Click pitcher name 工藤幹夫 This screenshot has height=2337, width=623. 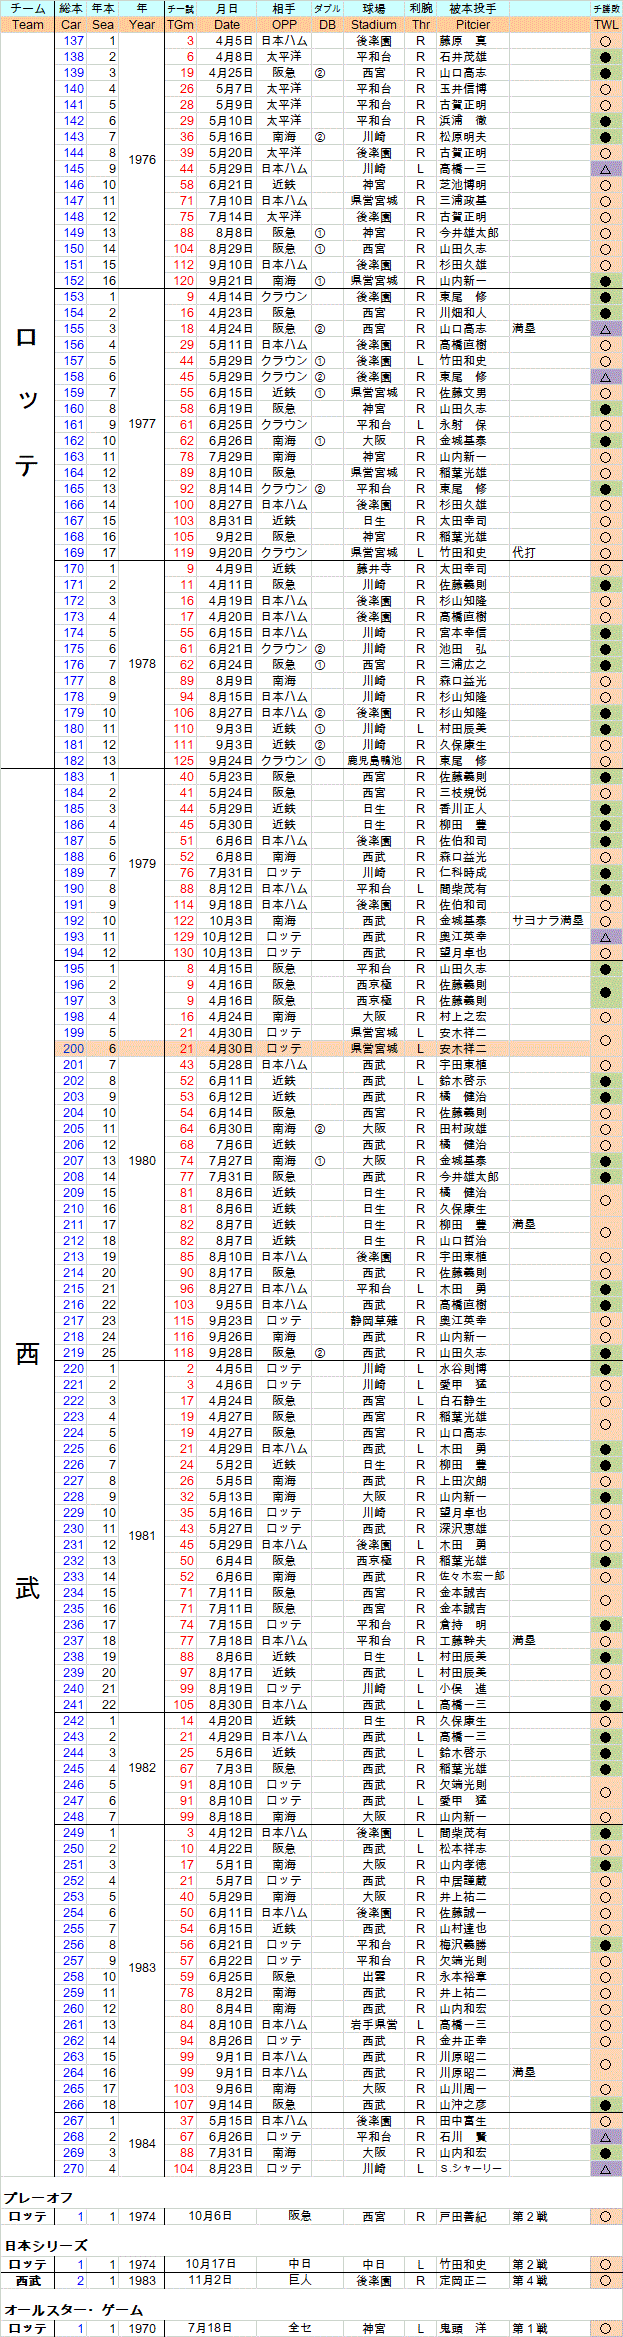[463, 1641]
